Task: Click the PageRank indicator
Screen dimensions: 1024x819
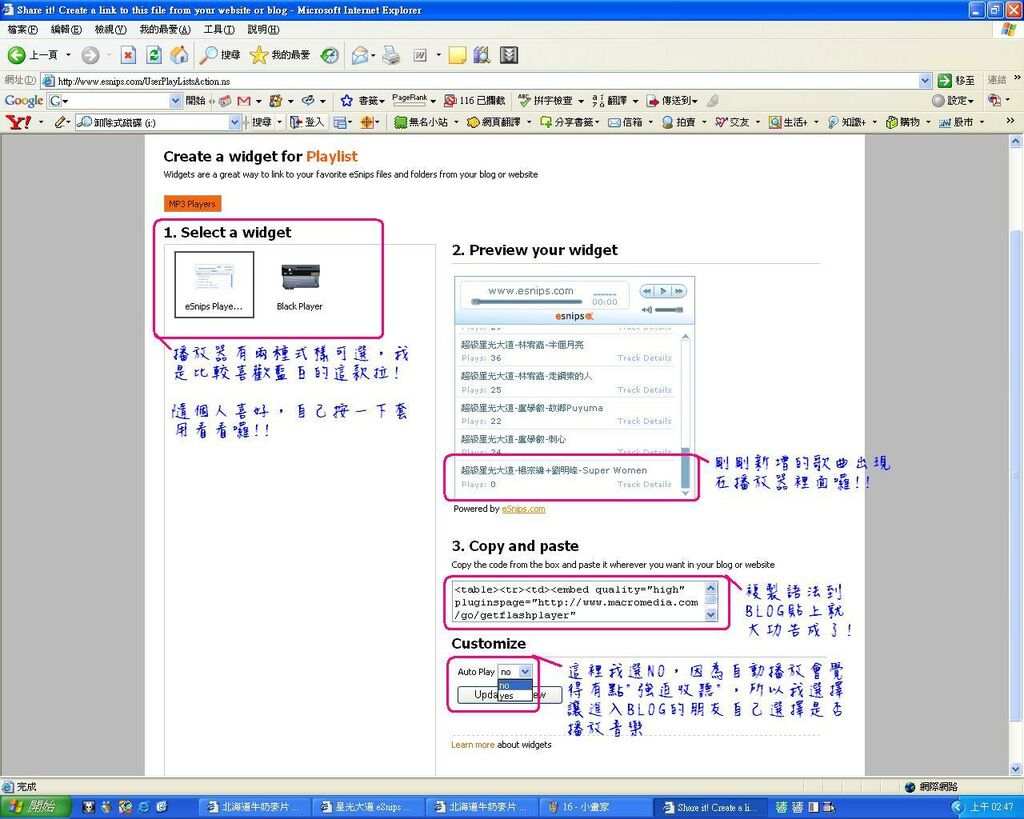Action: coord(410,100)
